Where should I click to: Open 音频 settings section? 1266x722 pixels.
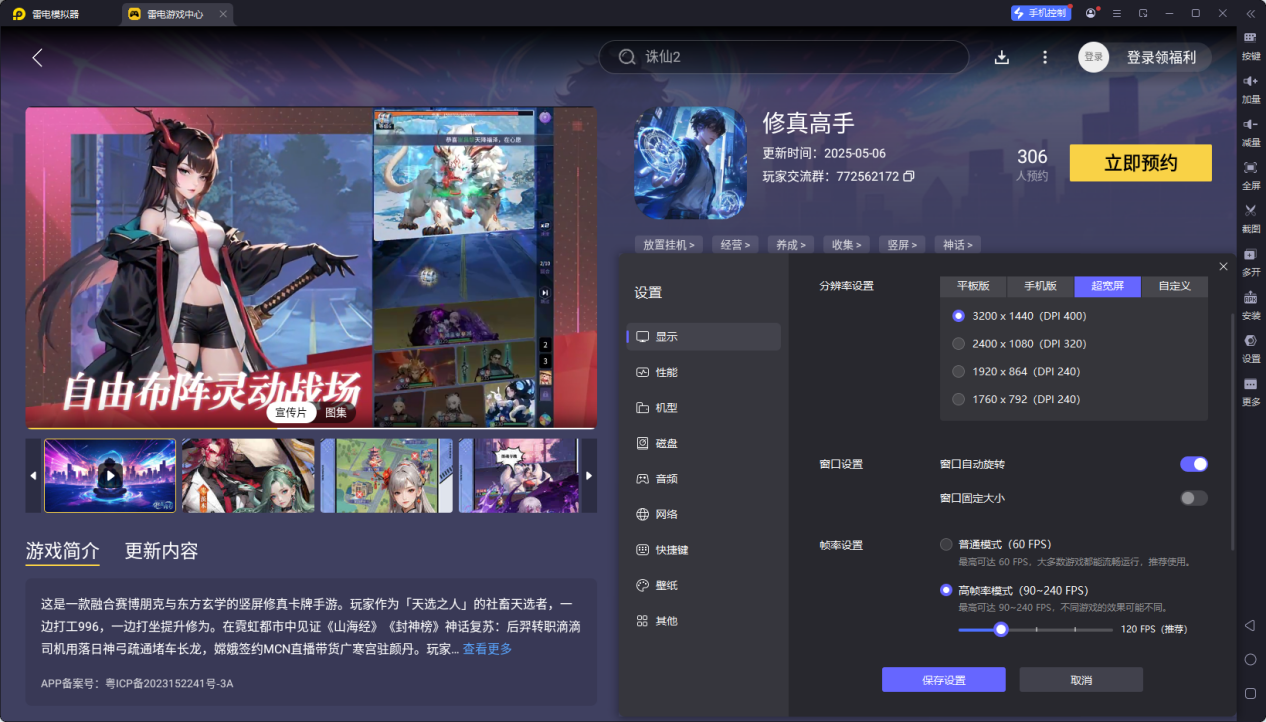(x=704, y=479)
